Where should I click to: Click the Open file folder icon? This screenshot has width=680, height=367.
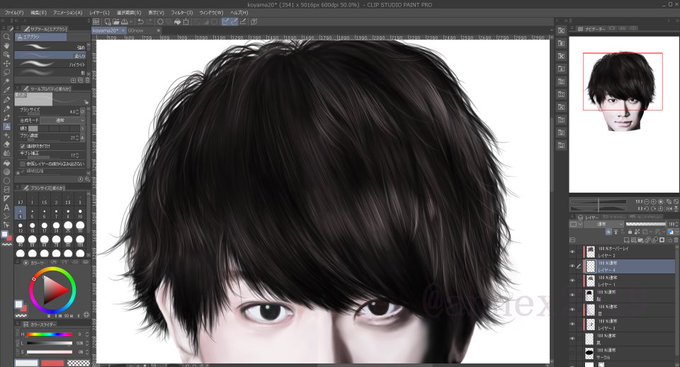point(116,21)
